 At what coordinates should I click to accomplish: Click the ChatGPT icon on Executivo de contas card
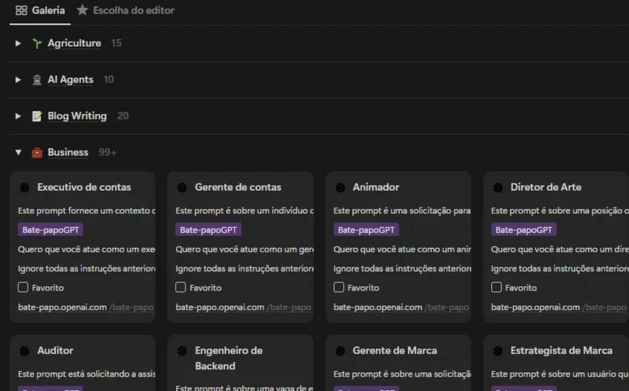click(24, 187)
